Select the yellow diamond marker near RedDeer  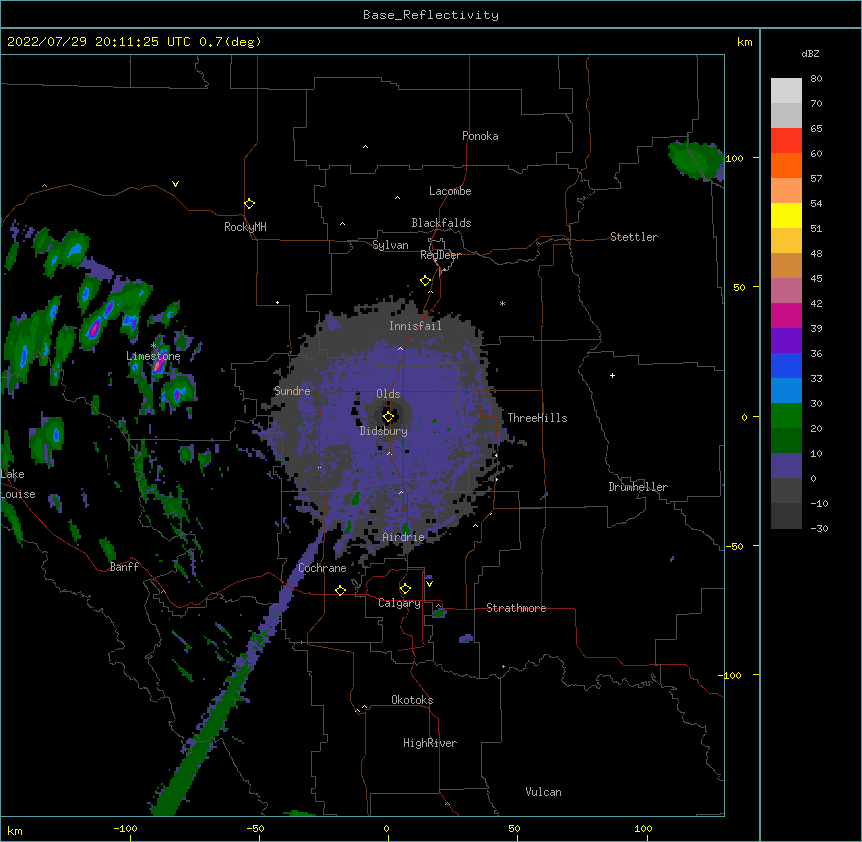click(x=426, y=281)
